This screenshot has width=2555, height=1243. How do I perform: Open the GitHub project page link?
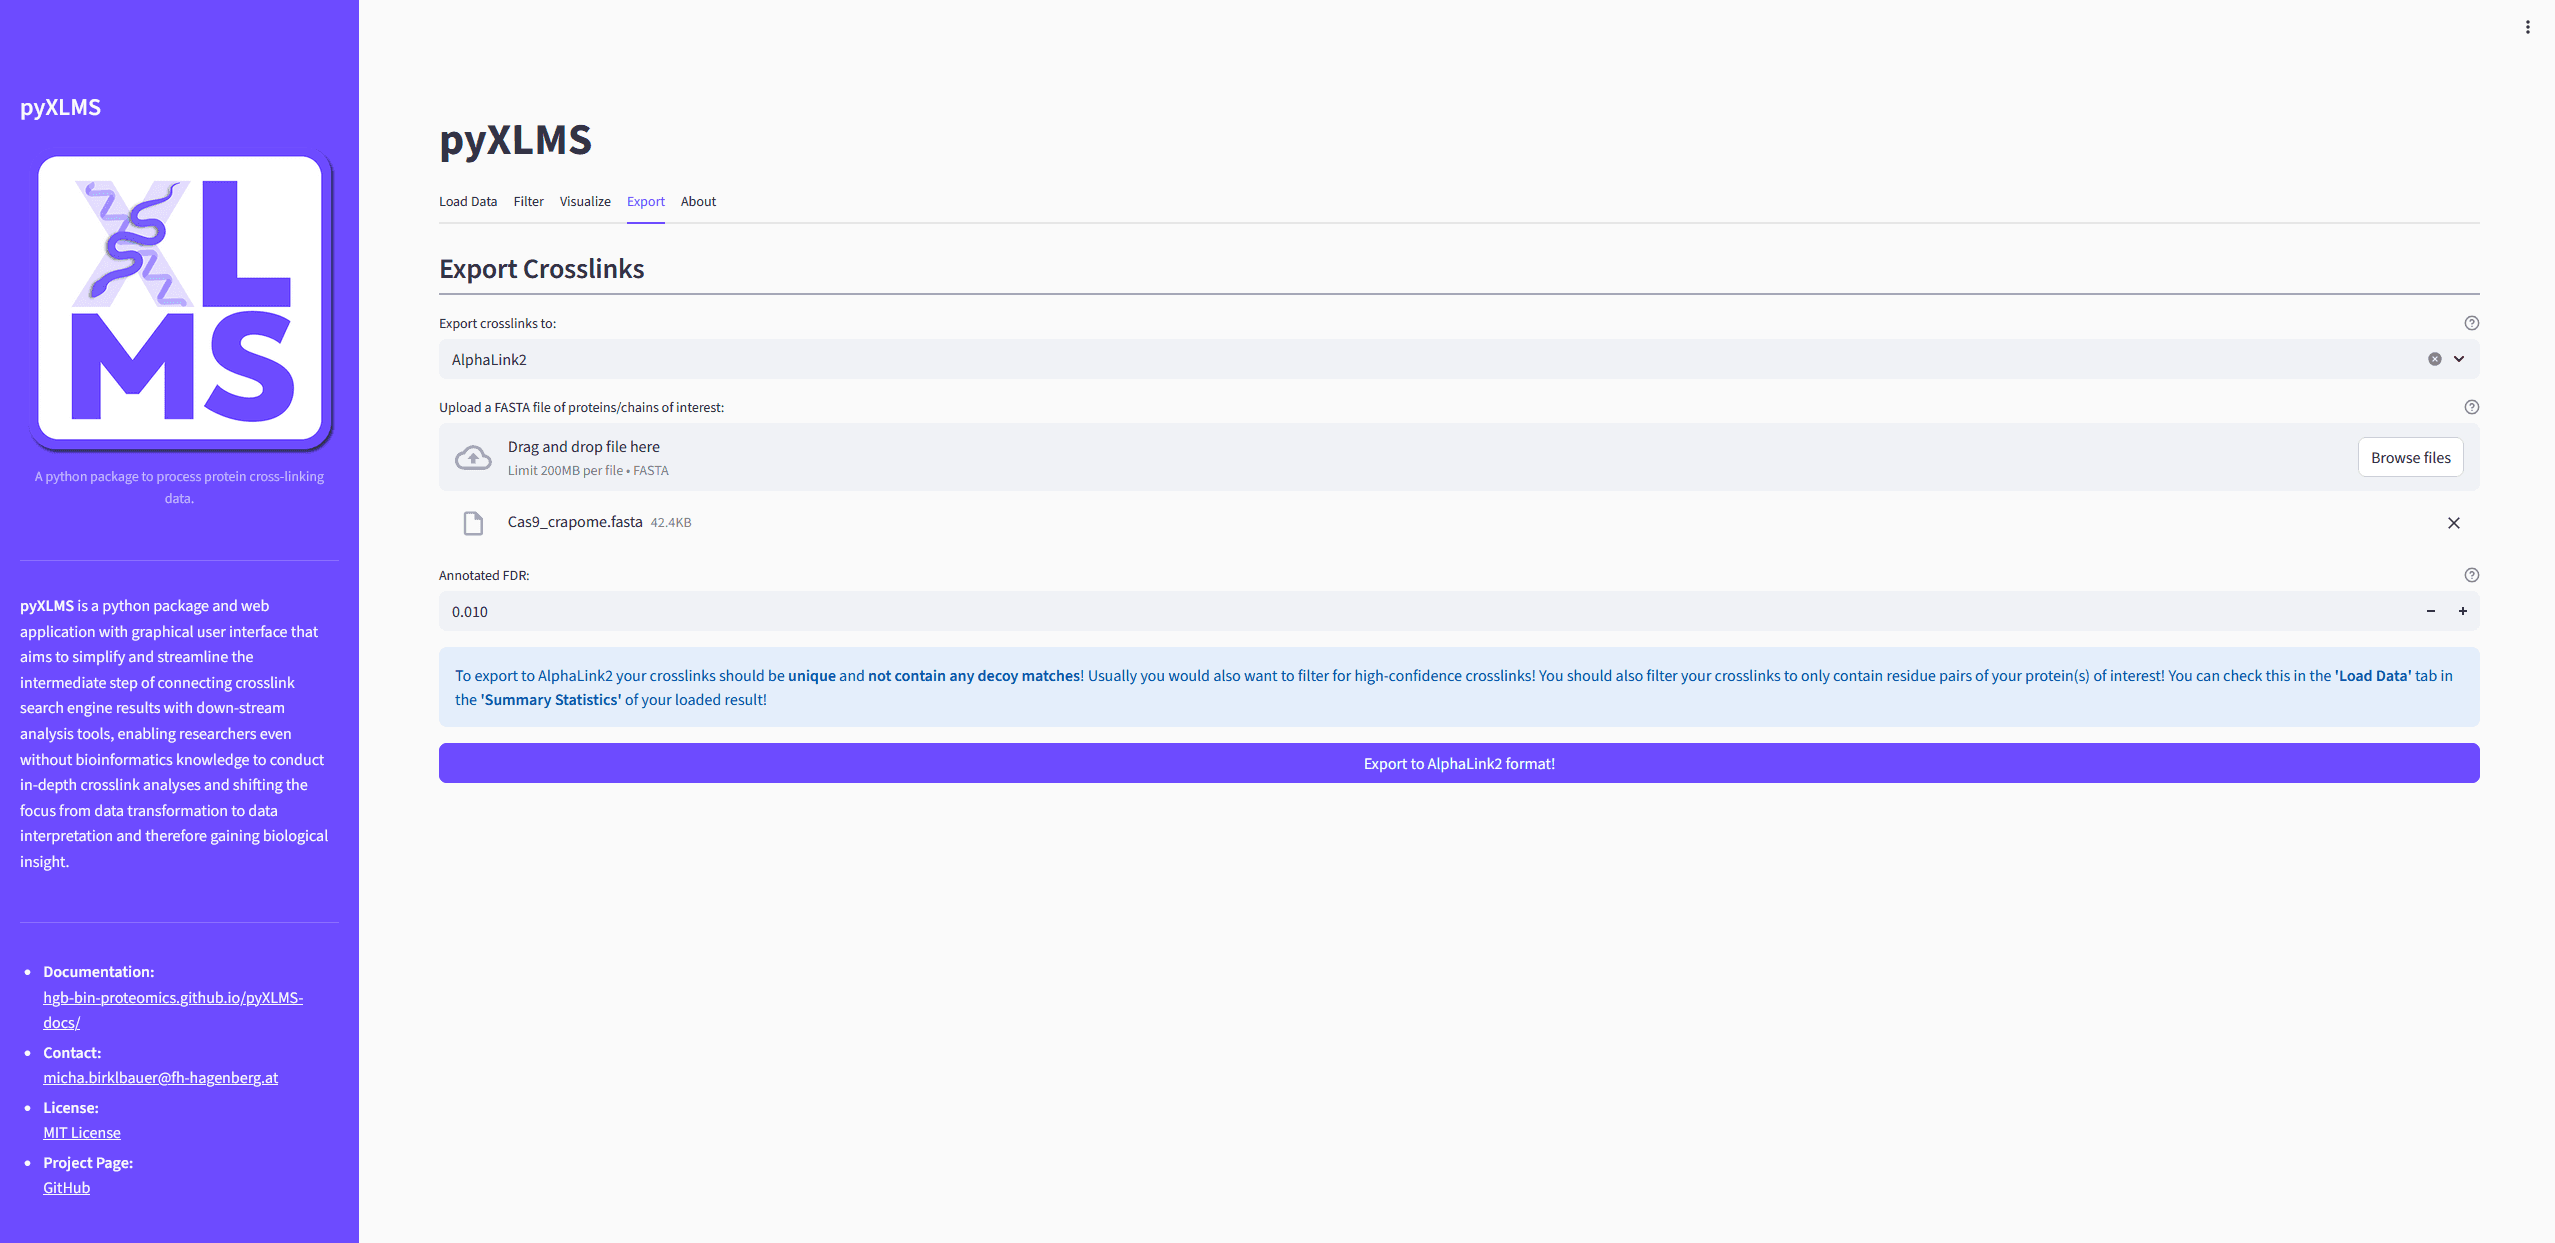pyautogui.click(x=66, y=1187)
